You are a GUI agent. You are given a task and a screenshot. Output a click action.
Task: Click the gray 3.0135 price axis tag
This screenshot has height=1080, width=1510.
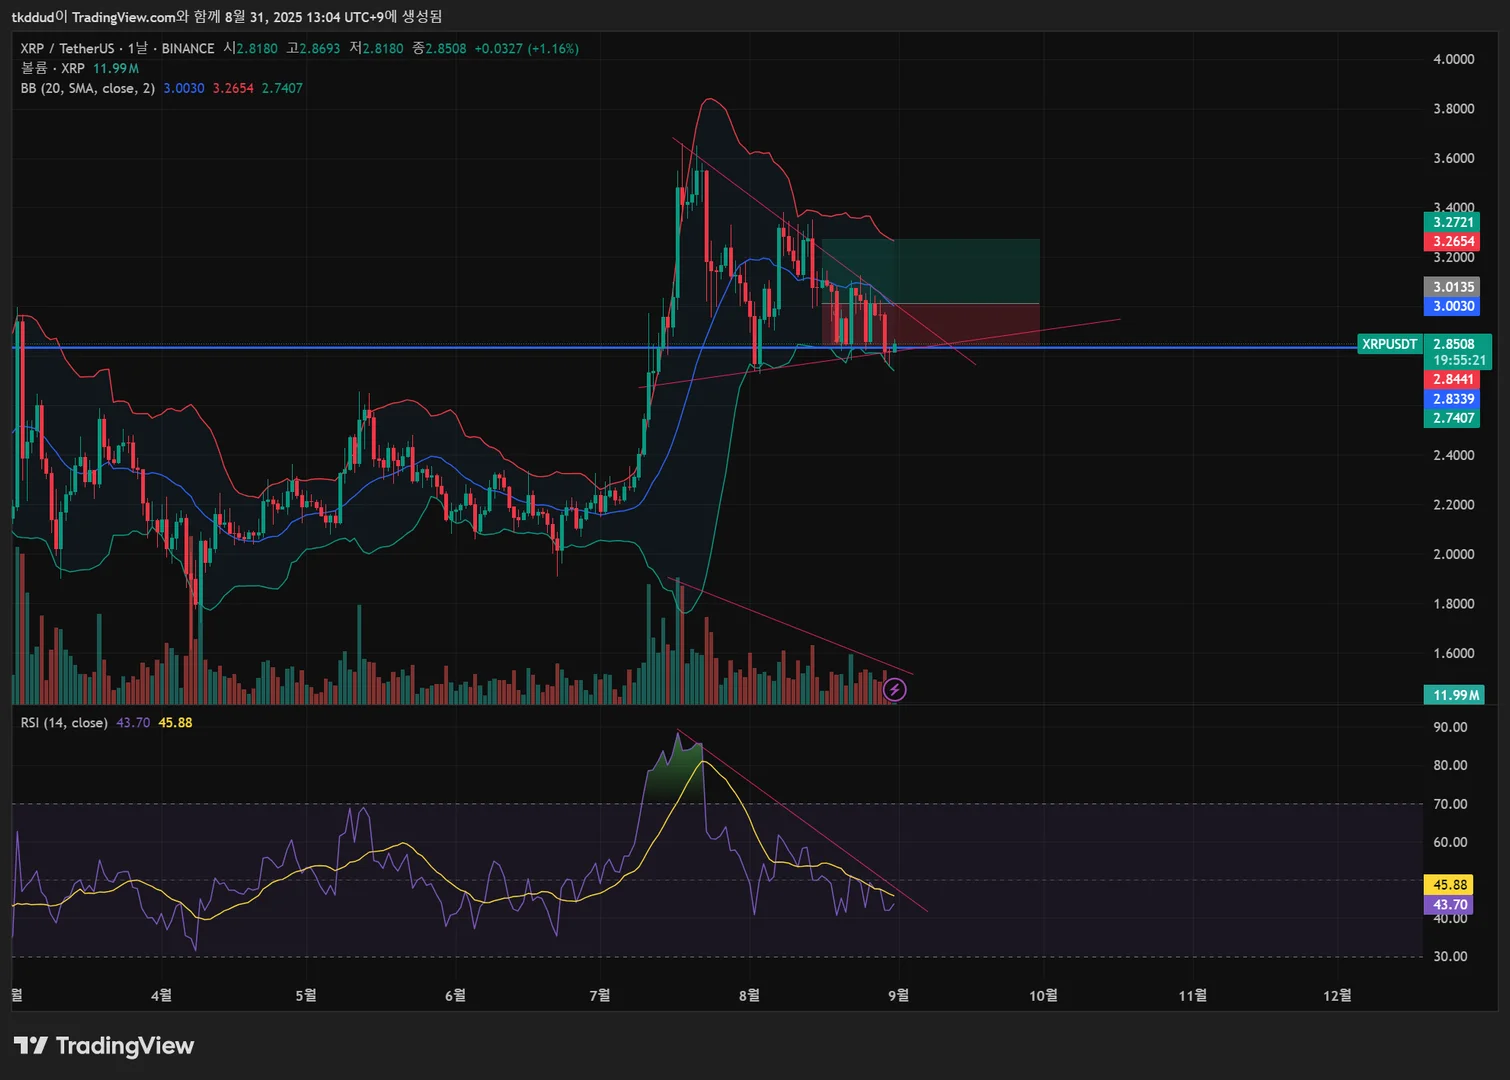[x=1452, y=287]
